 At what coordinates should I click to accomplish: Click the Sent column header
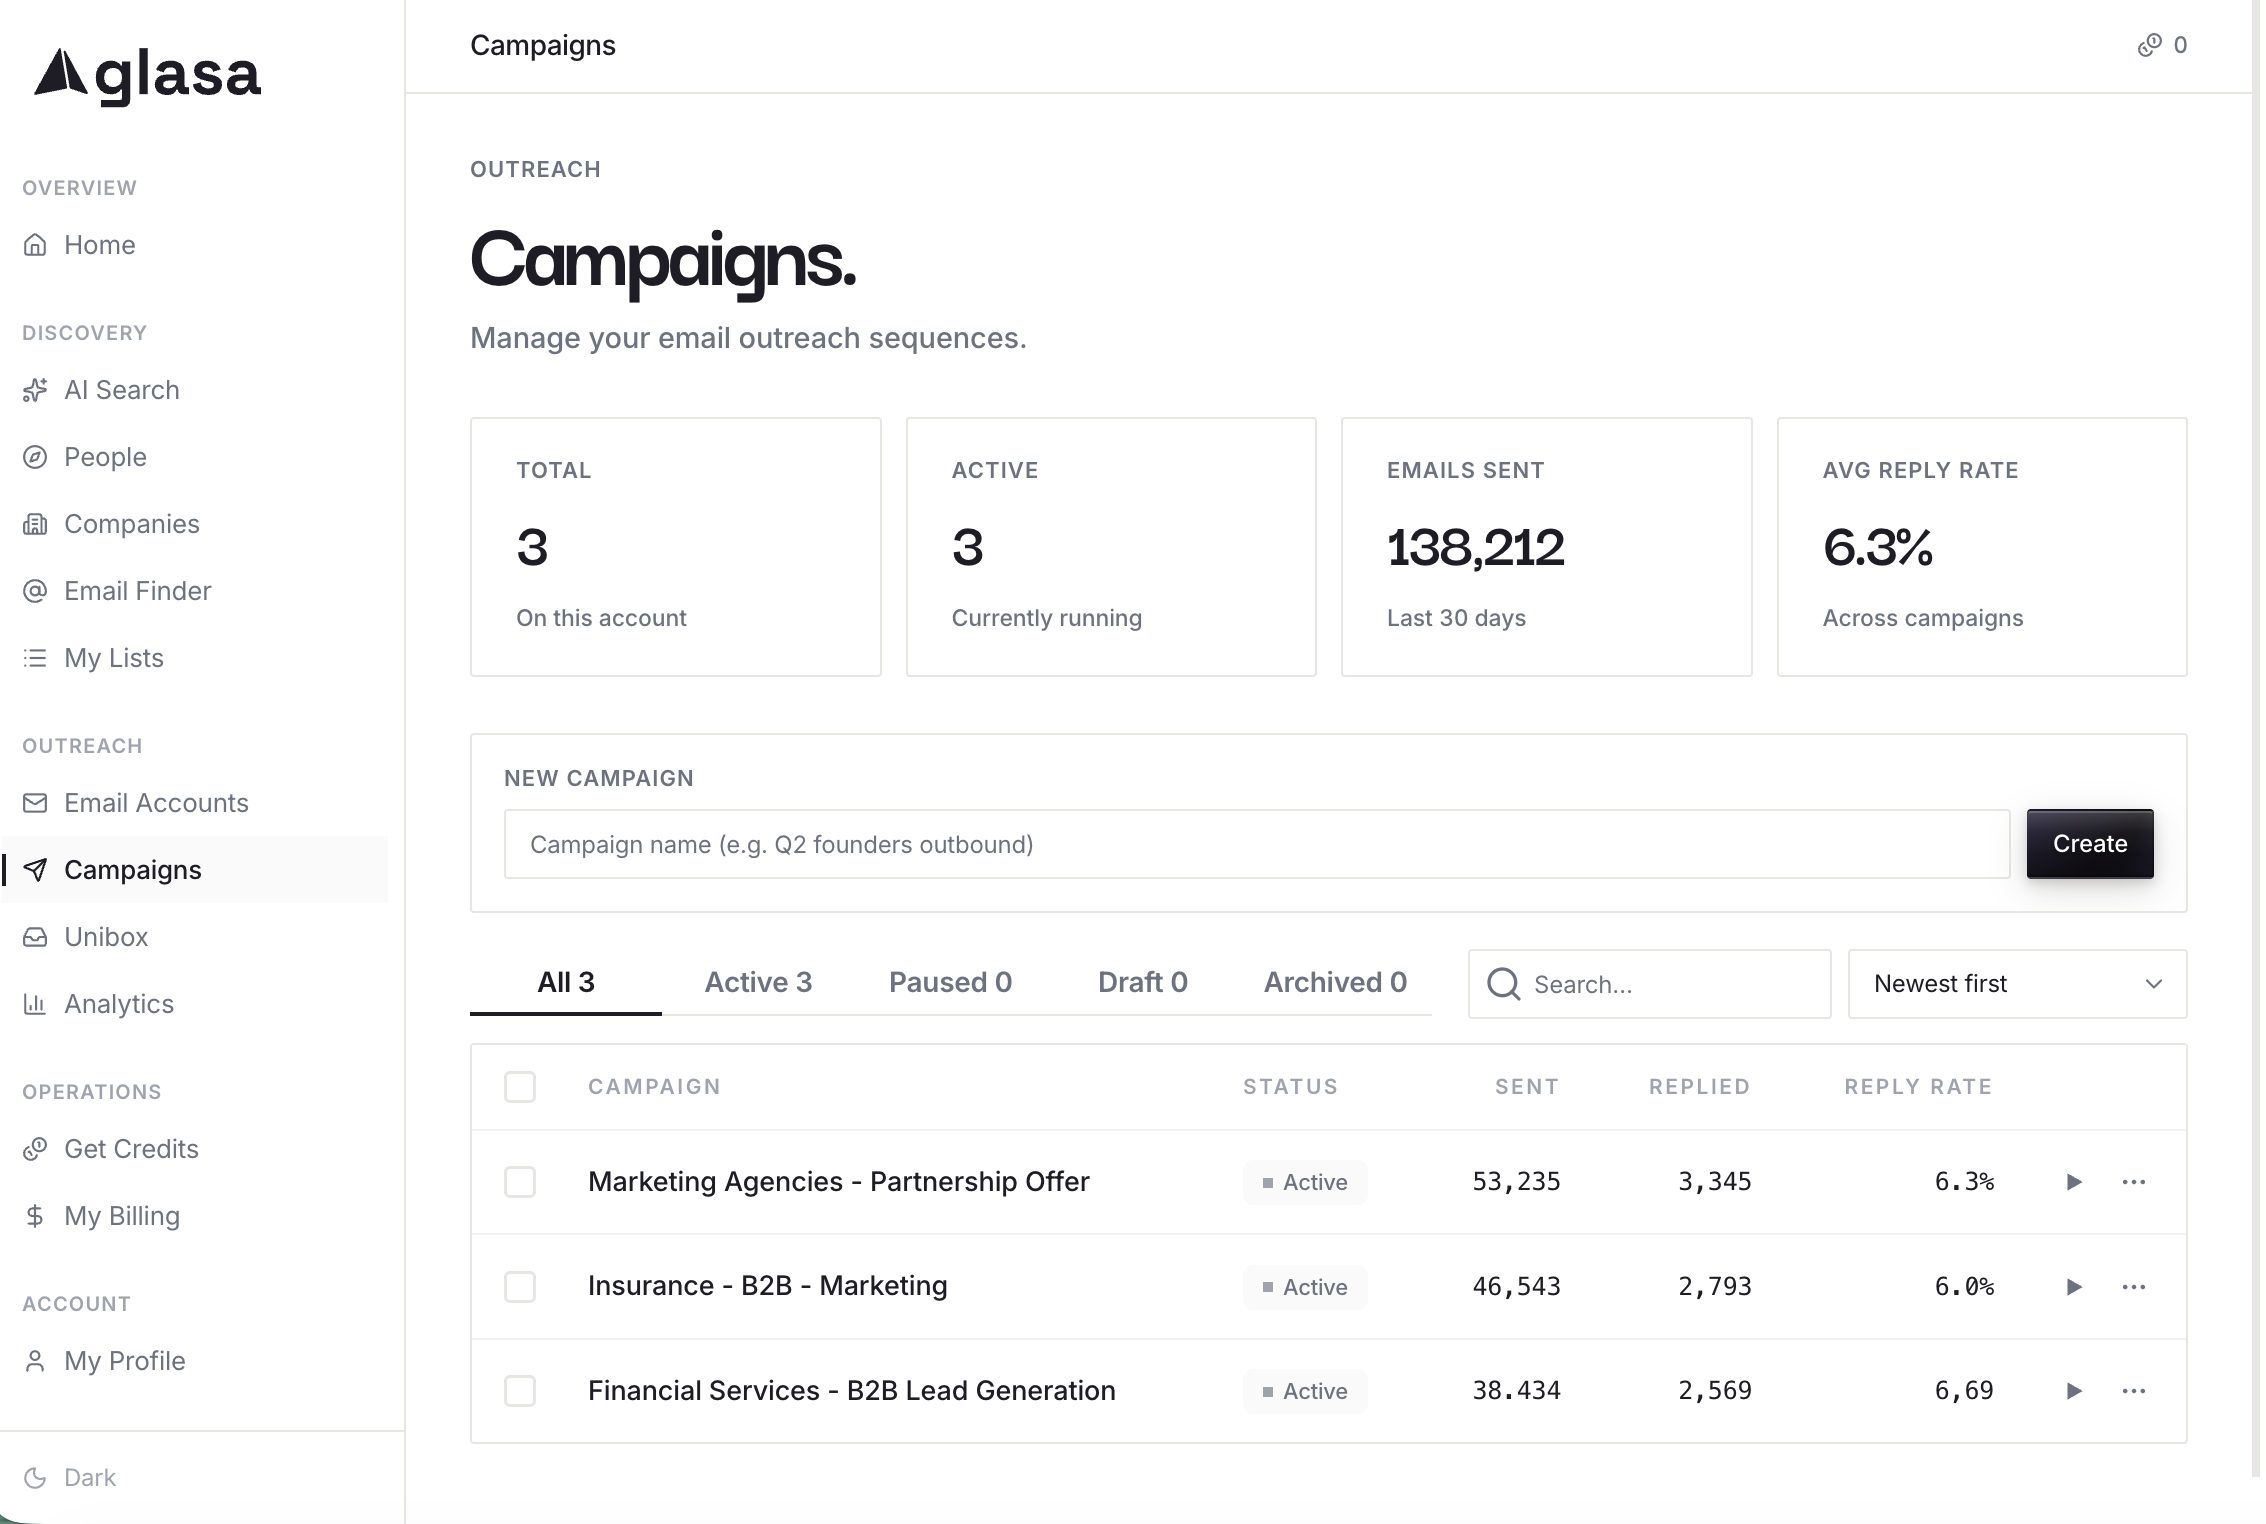1527,1087
